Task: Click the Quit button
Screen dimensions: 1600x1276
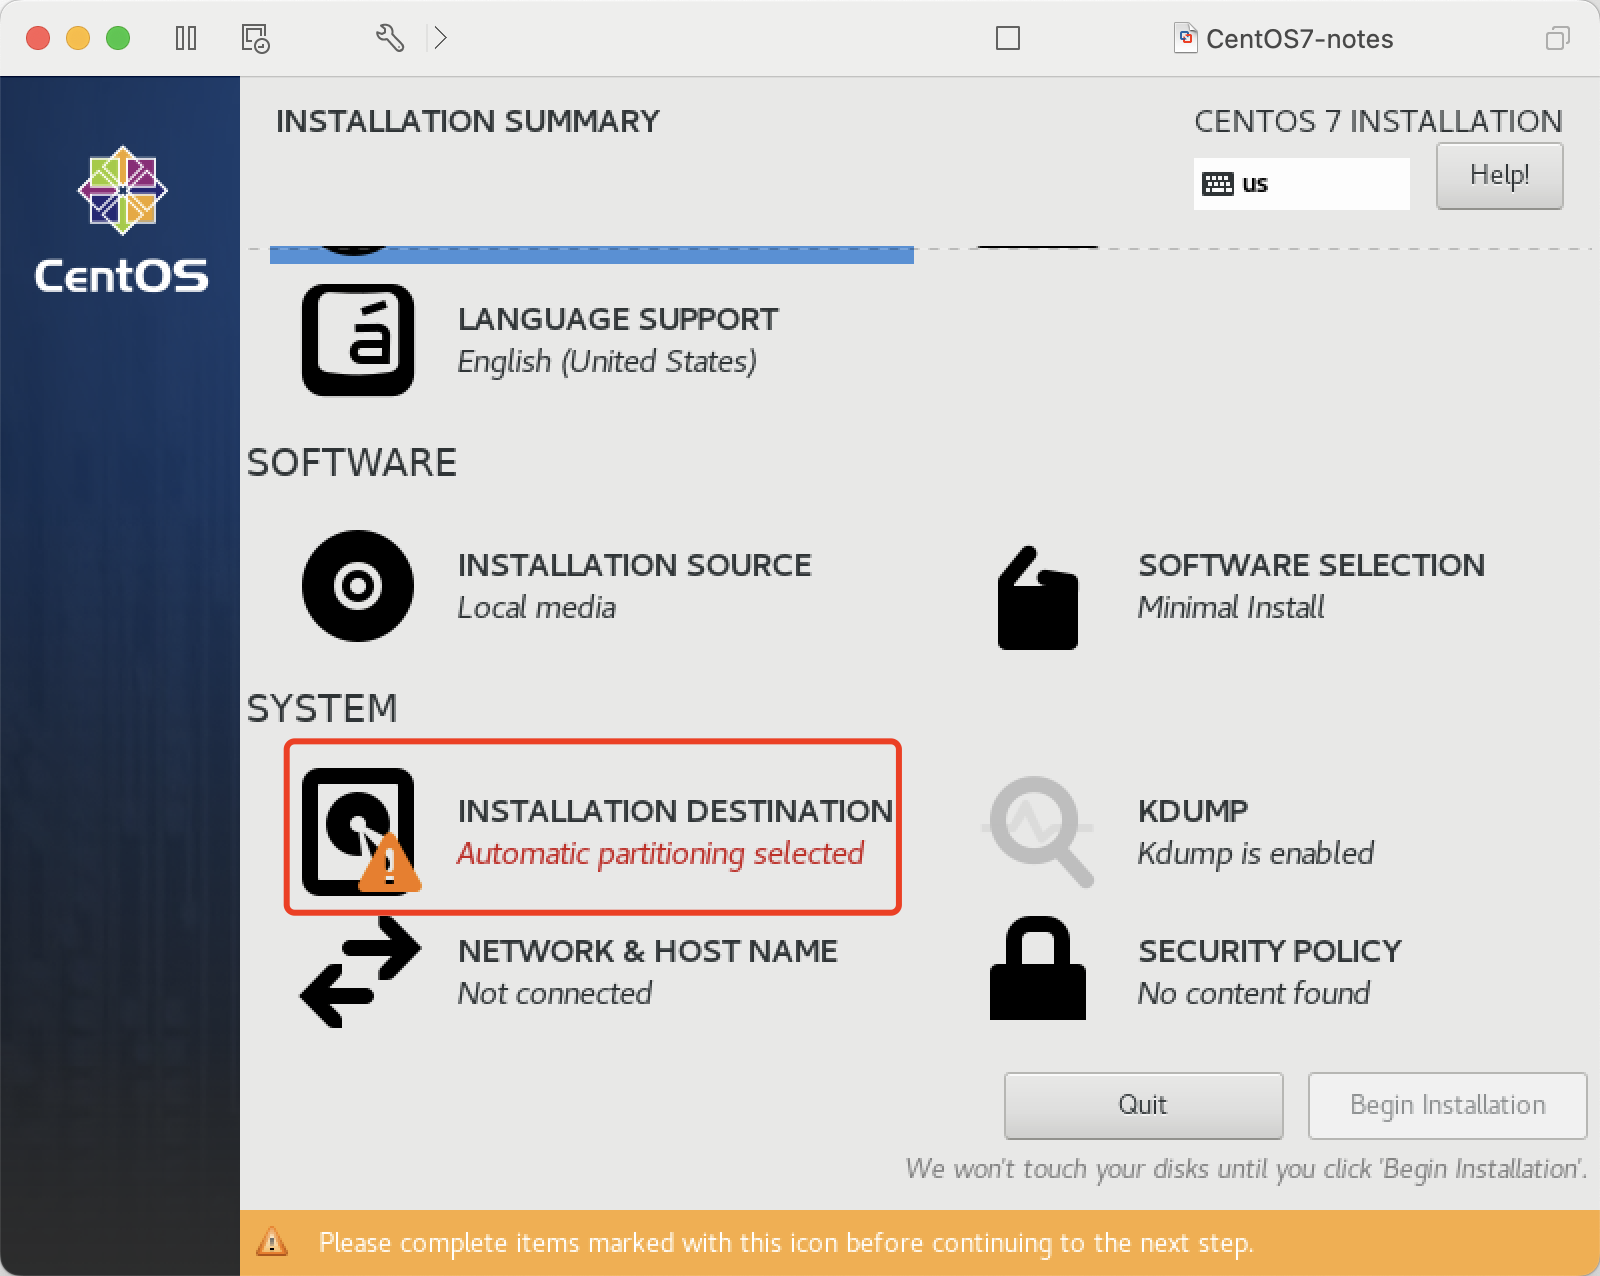Action: click(x=1143, y=1105)
